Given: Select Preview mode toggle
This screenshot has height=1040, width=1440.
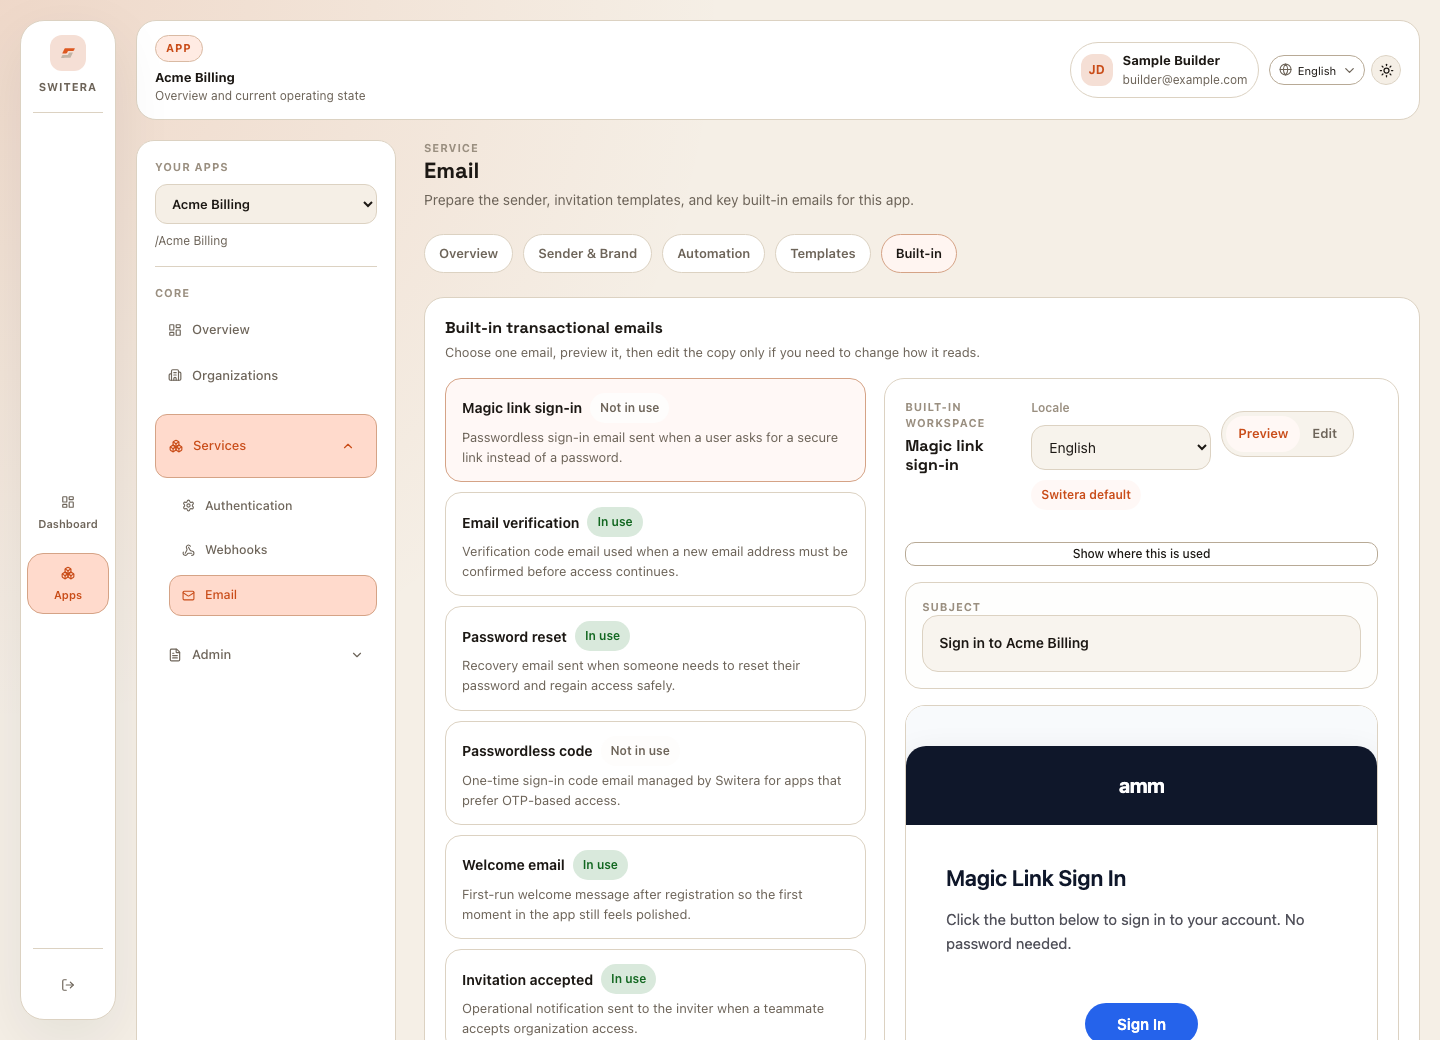Looking at the screenshot, I should coord(1263,434).
